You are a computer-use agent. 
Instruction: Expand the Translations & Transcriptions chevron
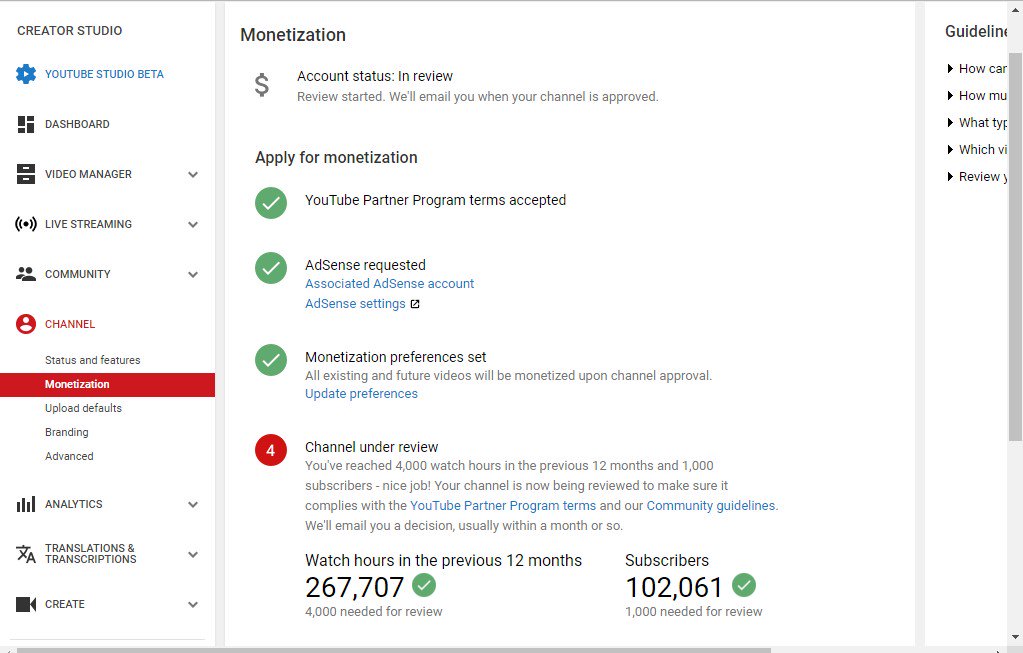pos(193,554)
